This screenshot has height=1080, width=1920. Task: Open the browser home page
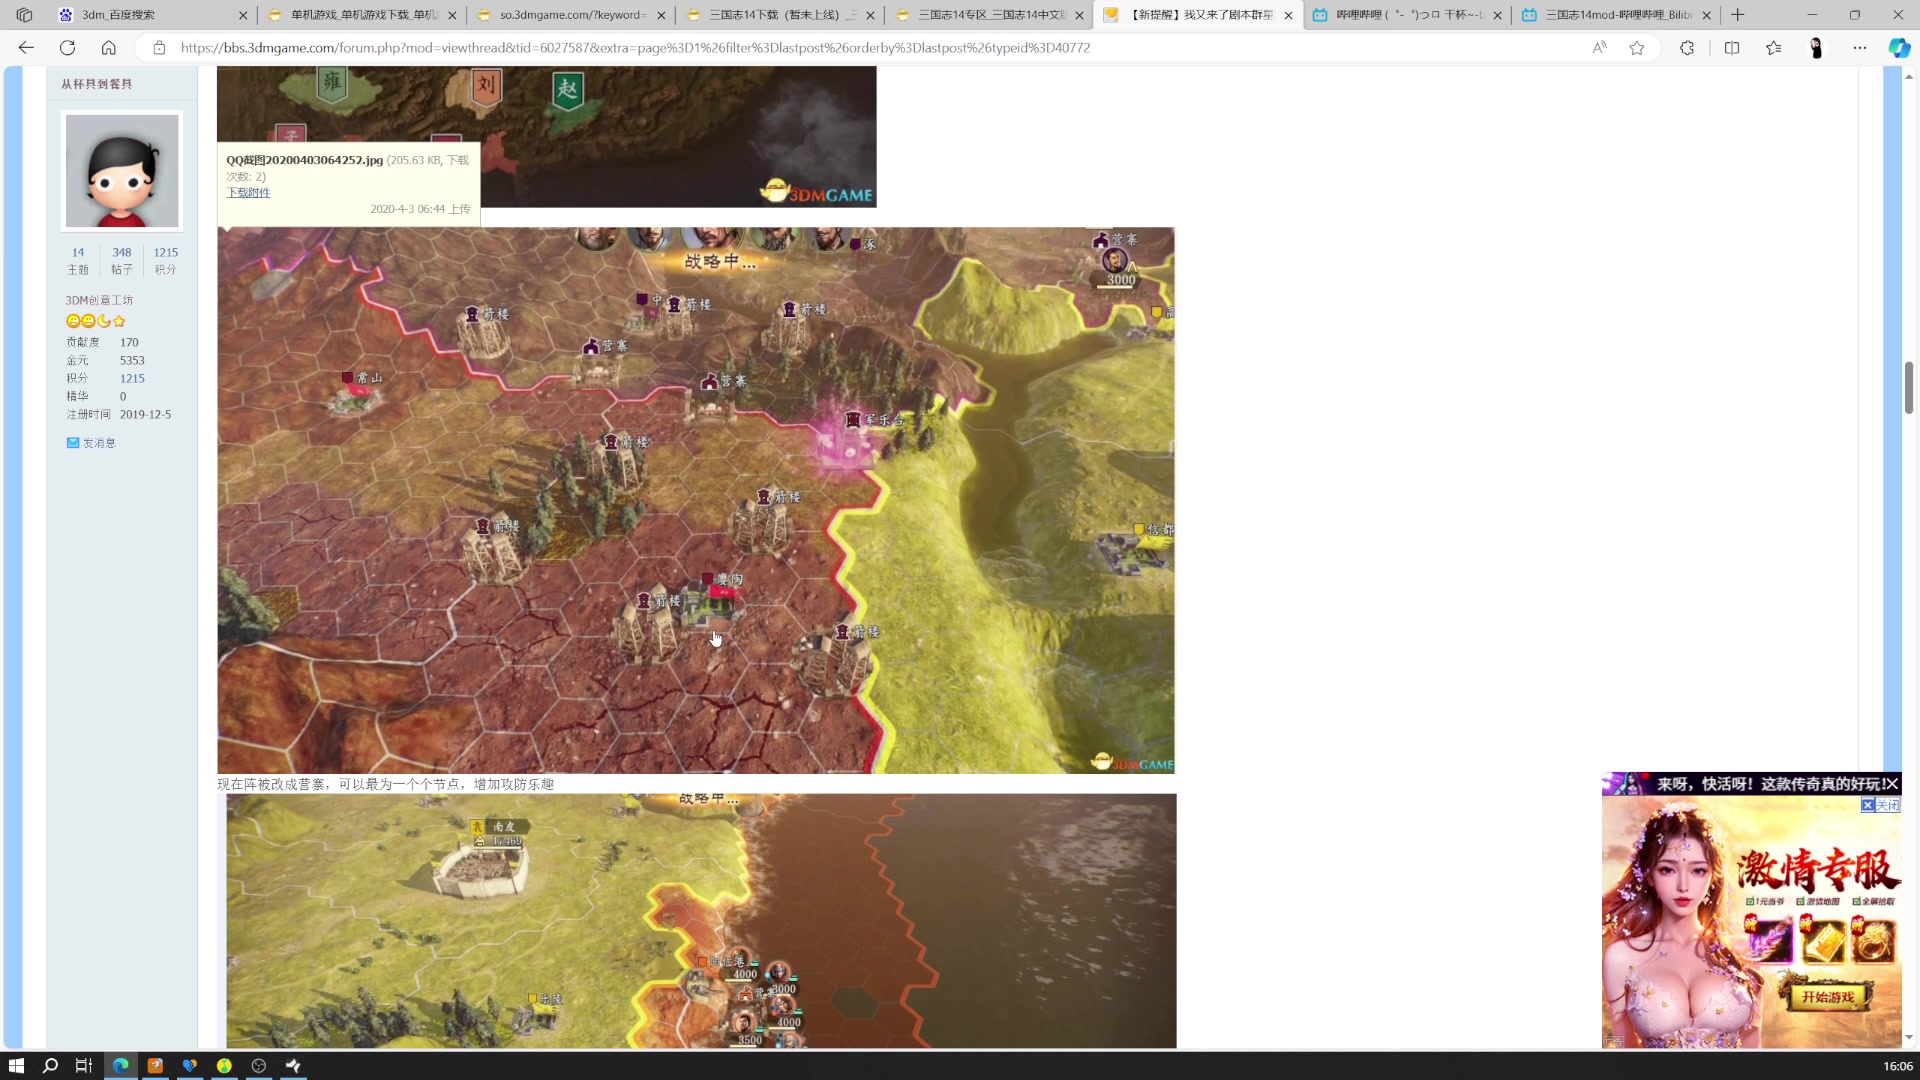(109, 47)
